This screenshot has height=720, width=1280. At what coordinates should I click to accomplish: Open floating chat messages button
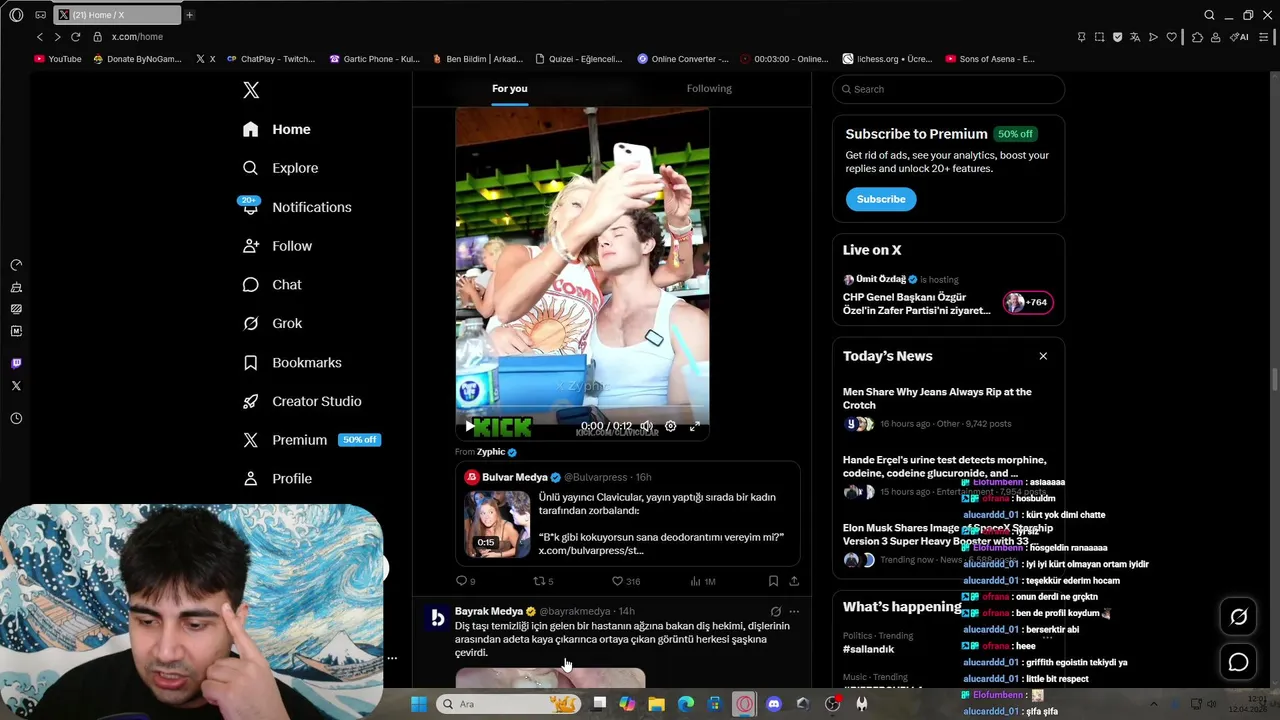tap(1238, 662)
